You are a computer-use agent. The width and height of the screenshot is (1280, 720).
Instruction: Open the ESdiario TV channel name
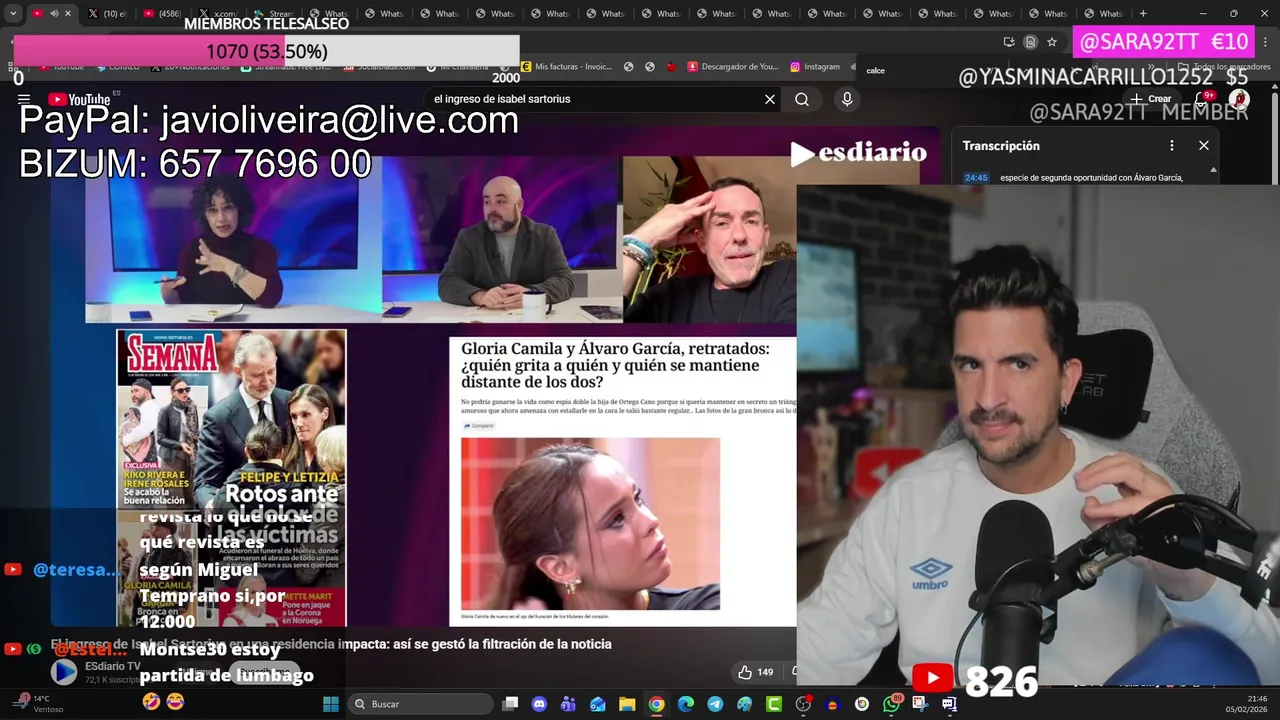[x=113, y=666]
